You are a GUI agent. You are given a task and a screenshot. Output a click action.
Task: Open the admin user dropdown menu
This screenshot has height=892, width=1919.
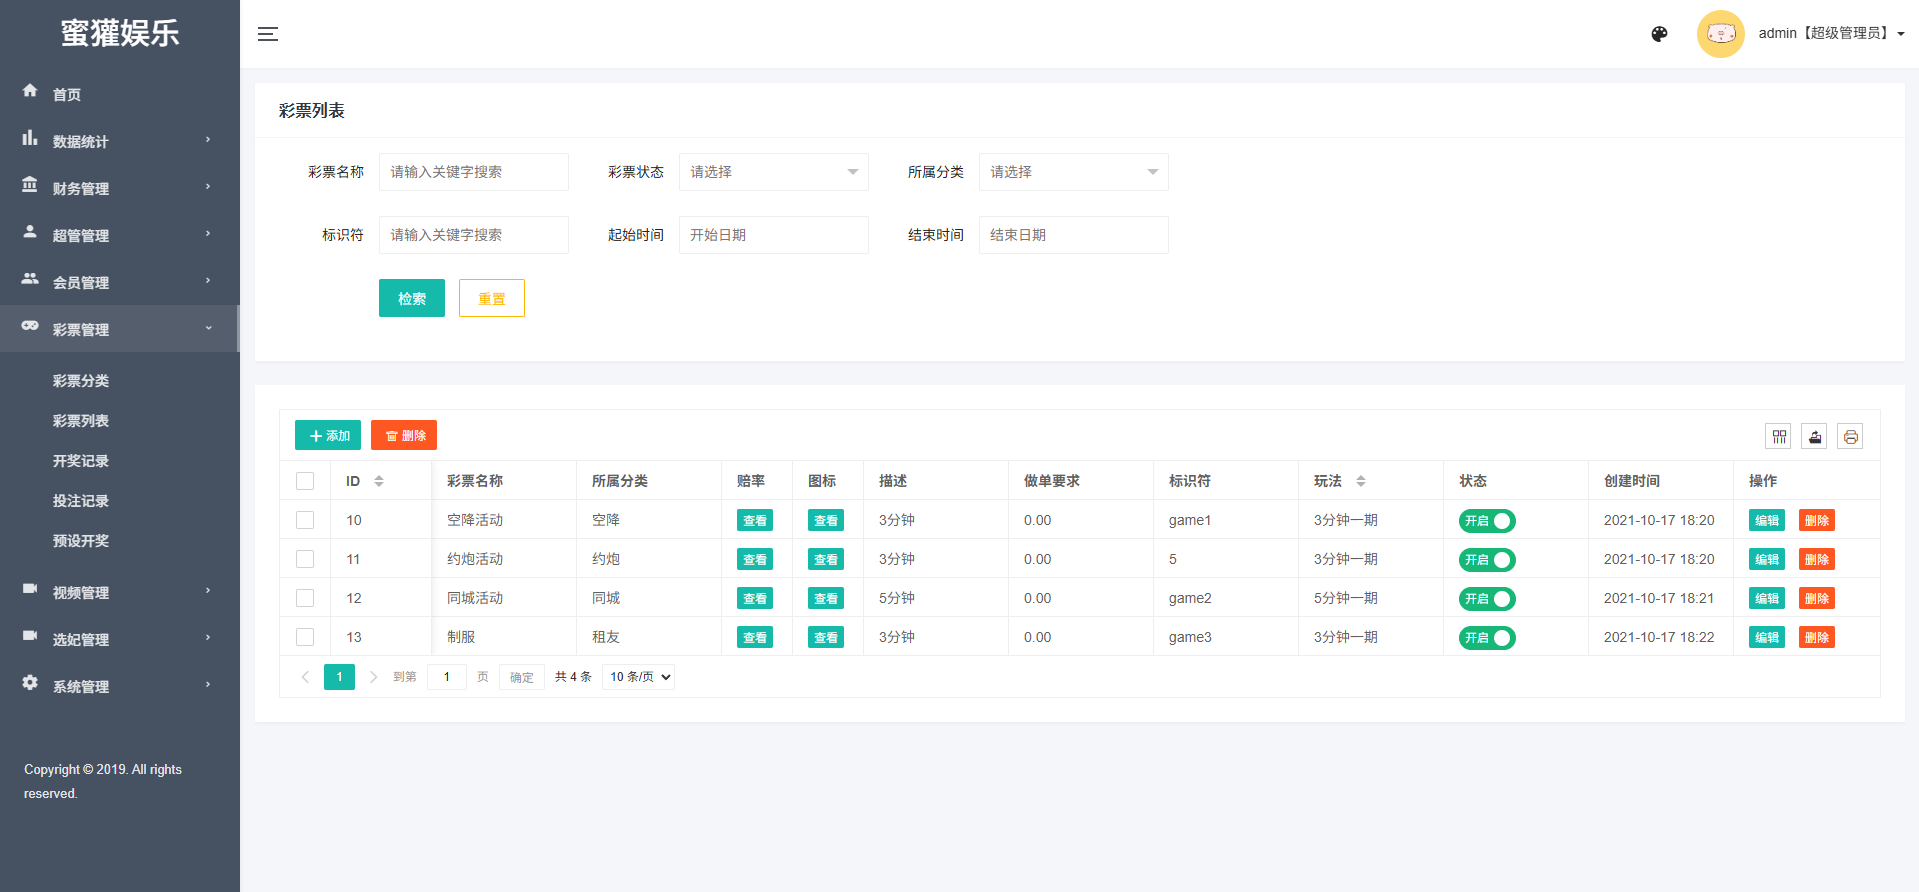click(x=1831, y=33)
